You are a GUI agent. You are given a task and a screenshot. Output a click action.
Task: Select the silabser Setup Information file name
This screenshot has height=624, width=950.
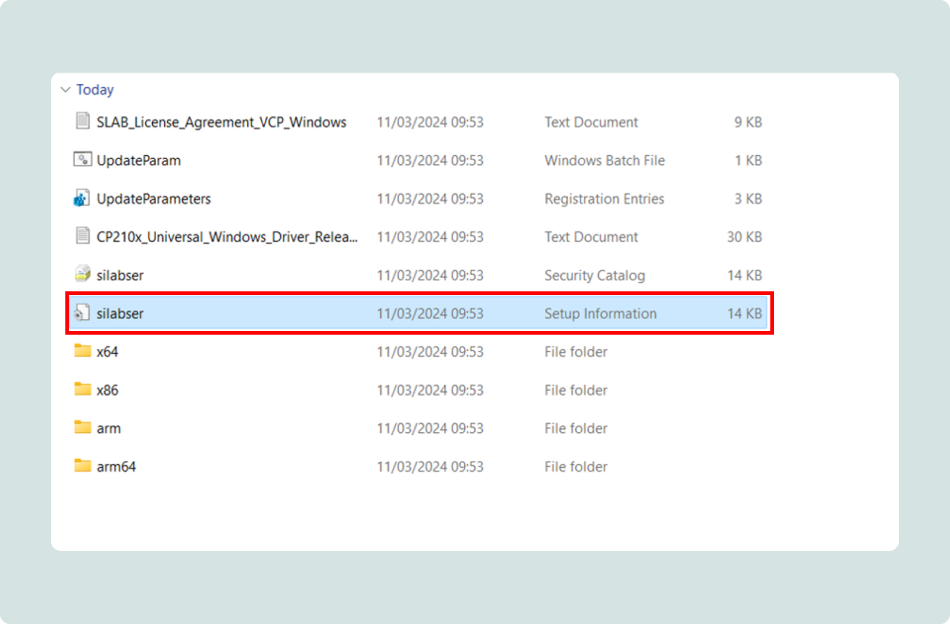click(x=120, y=313)
